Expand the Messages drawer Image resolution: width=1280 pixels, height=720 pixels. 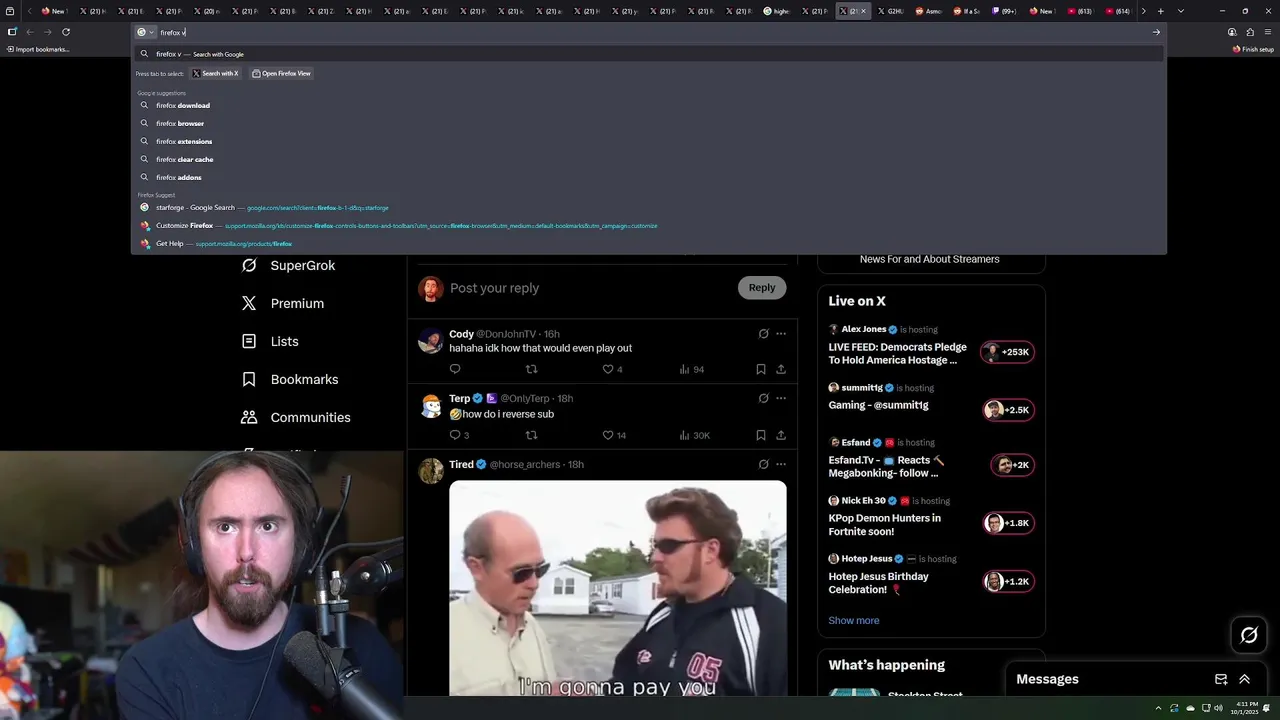coord(1245,679)
